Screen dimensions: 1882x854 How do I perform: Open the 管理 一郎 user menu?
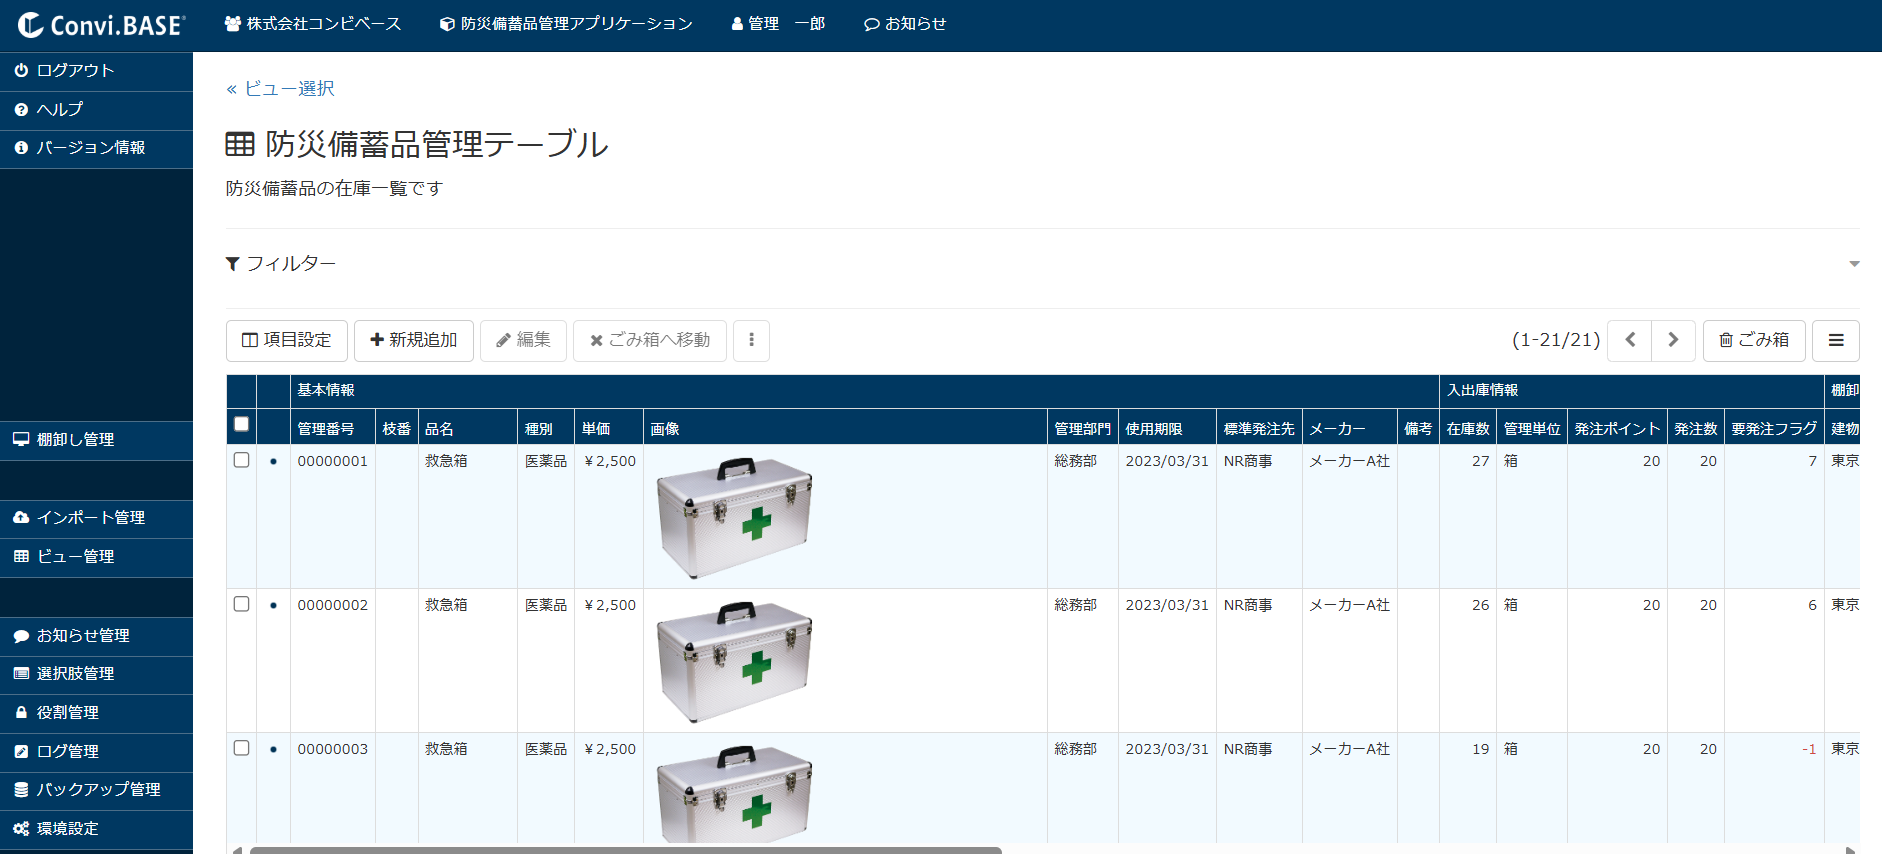pos(777,24)
